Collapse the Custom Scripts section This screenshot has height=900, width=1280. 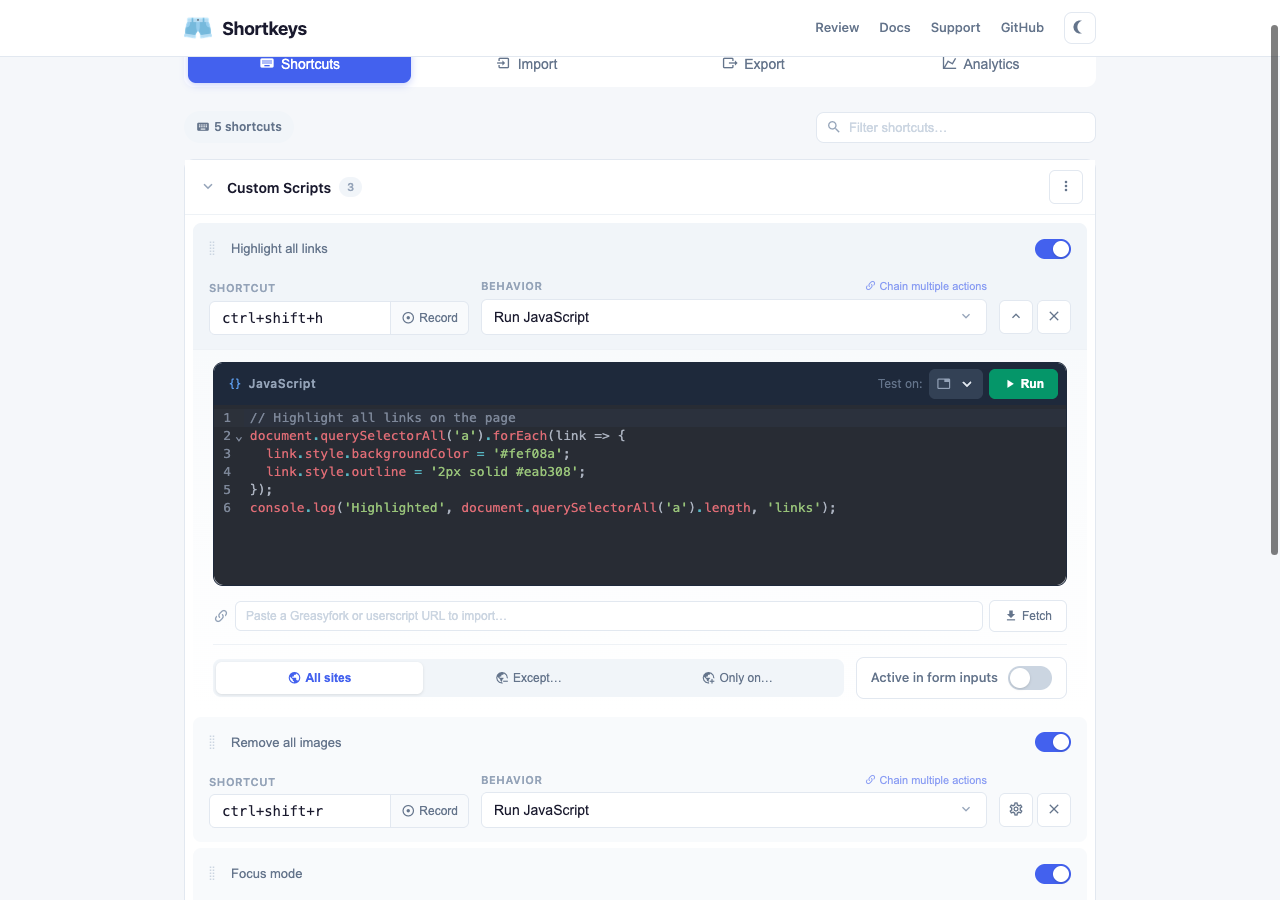click(x=207, y=187)
